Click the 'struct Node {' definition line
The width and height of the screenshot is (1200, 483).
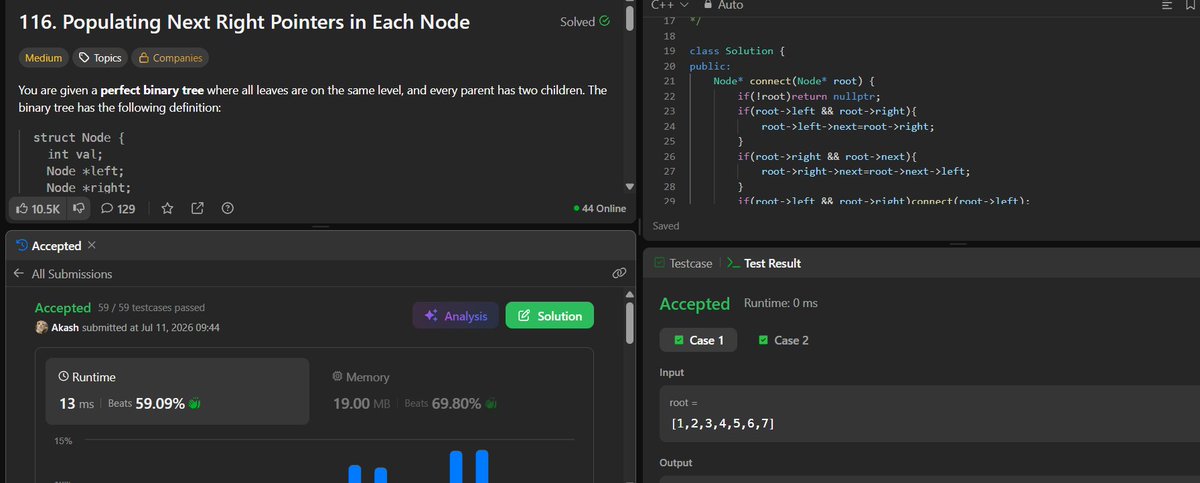point(79,137)
